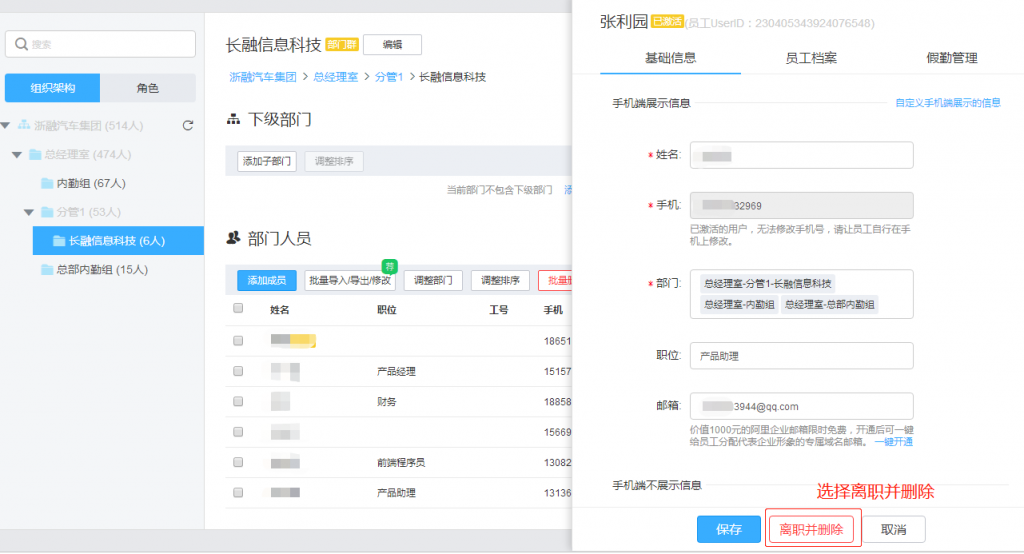
Task: Click the green 荐 badge icon
Action: (x=390, y=266)
